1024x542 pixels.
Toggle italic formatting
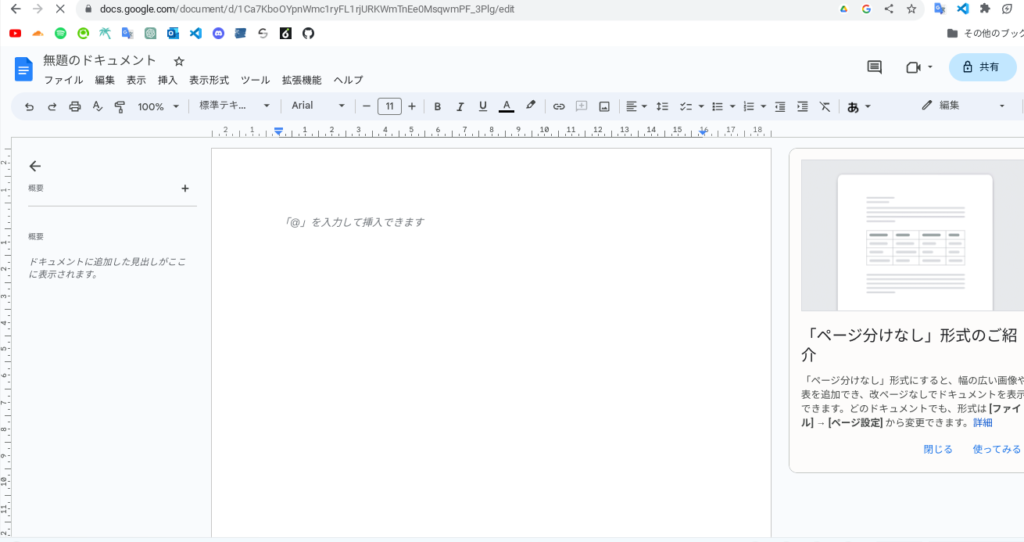pos(460,106)
